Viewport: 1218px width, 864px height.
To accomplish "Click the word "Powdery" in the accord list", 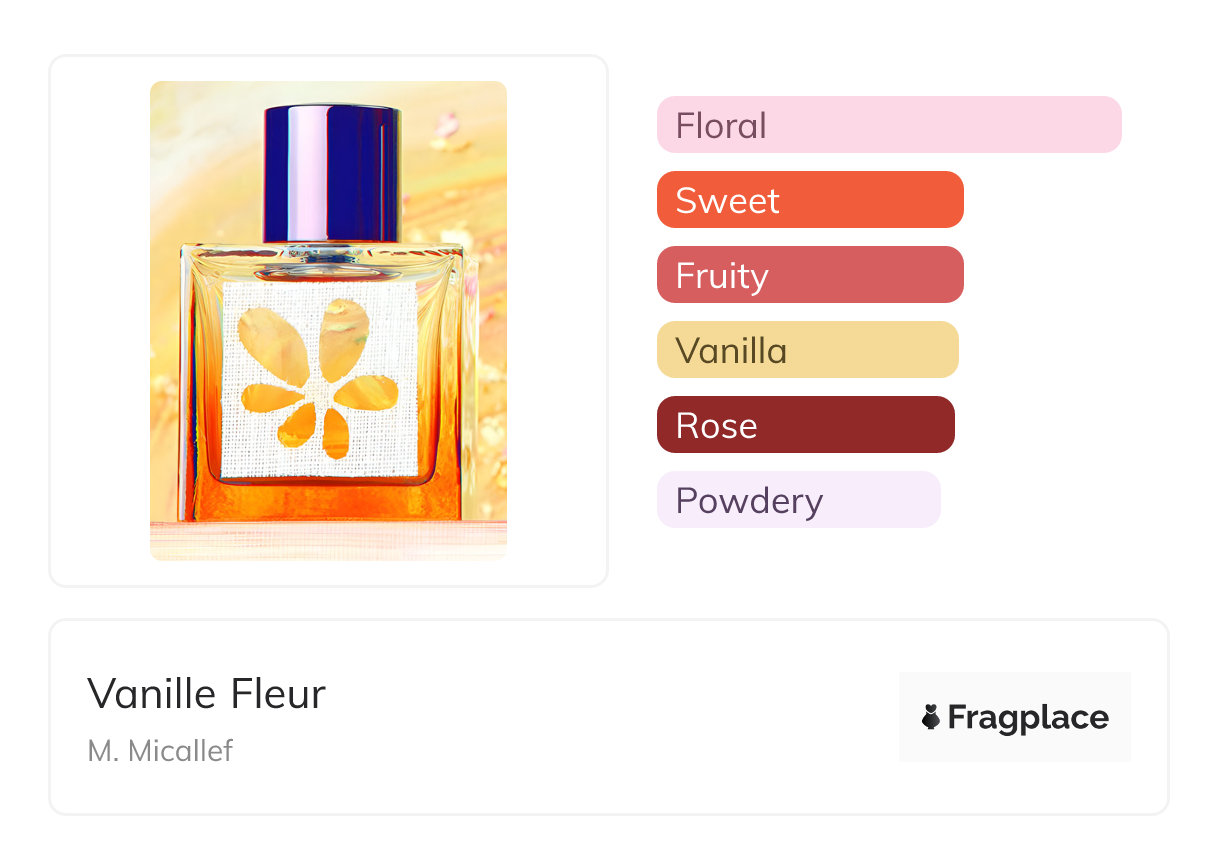I will 749,500.
